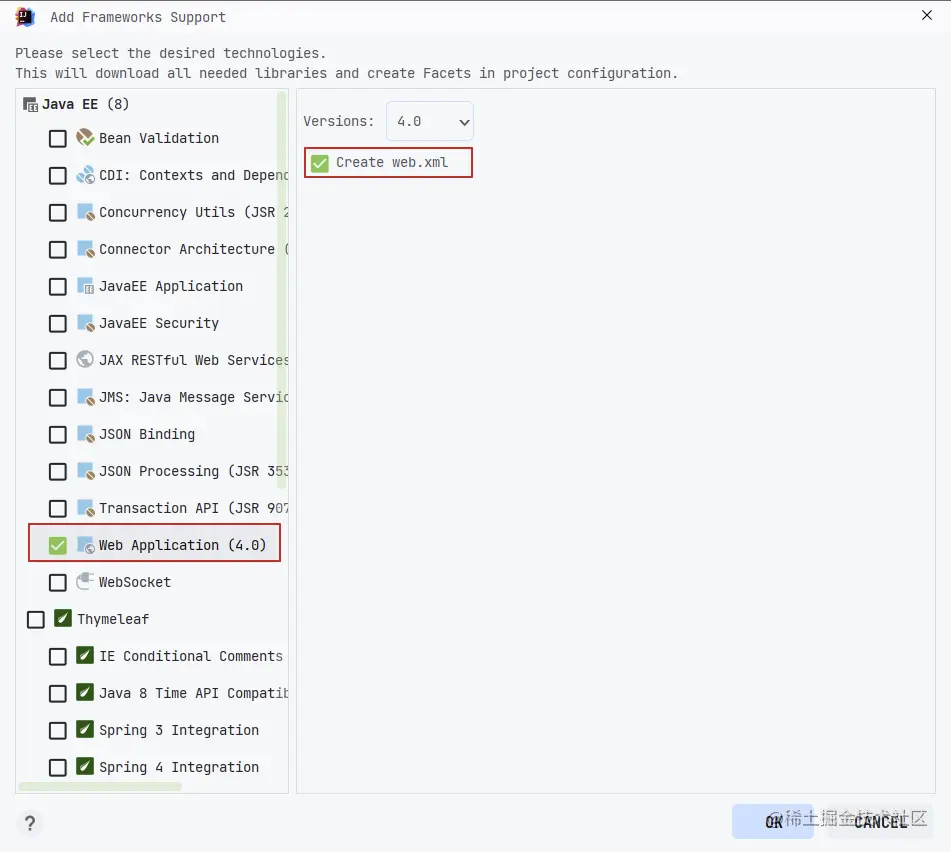
Task: Tick the JavaEE Security checkbox
Action: 58,324
